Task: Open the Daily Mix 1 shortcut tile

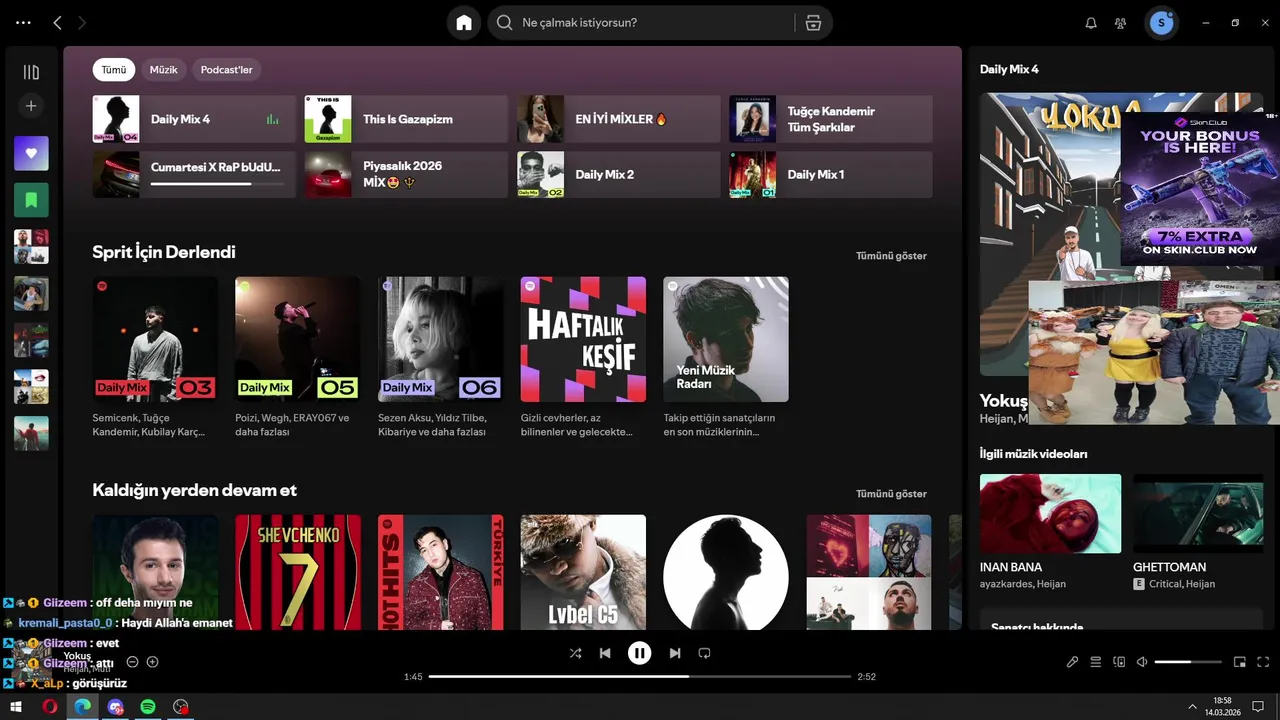Action: tap(831, 174)
